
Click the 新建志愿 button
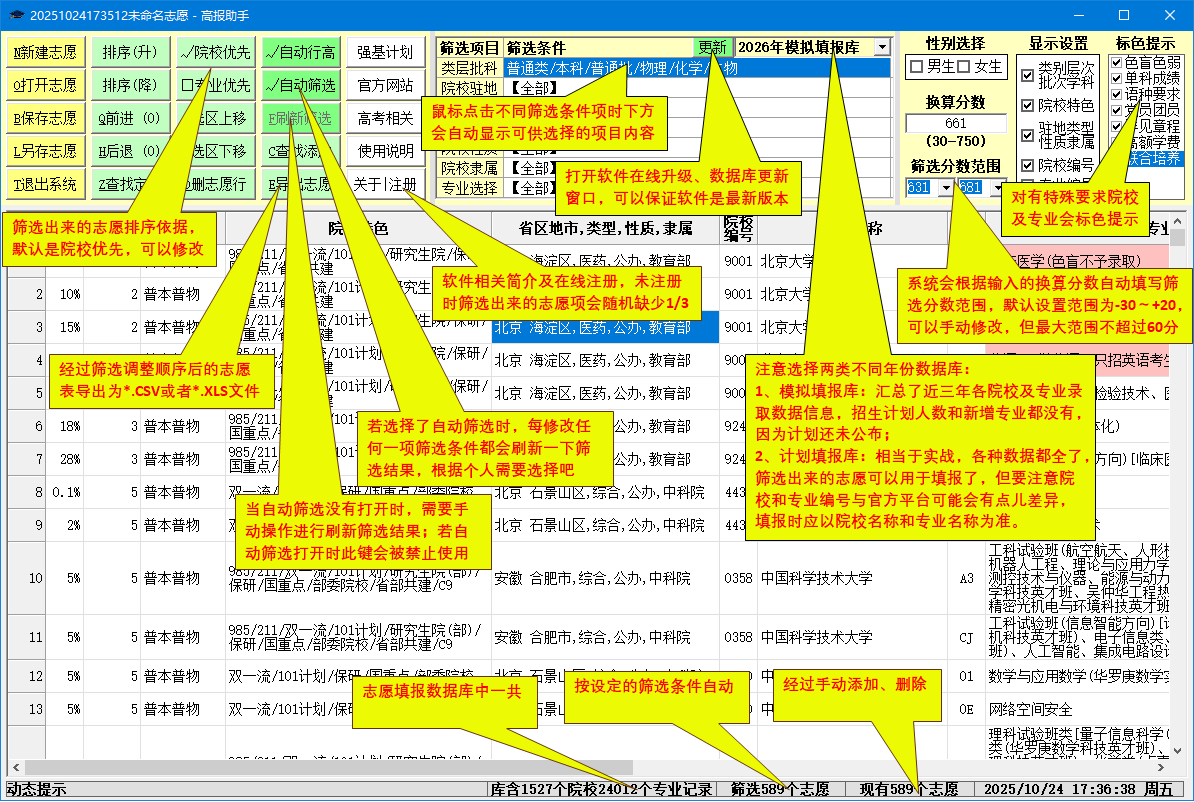click(45, 52)
